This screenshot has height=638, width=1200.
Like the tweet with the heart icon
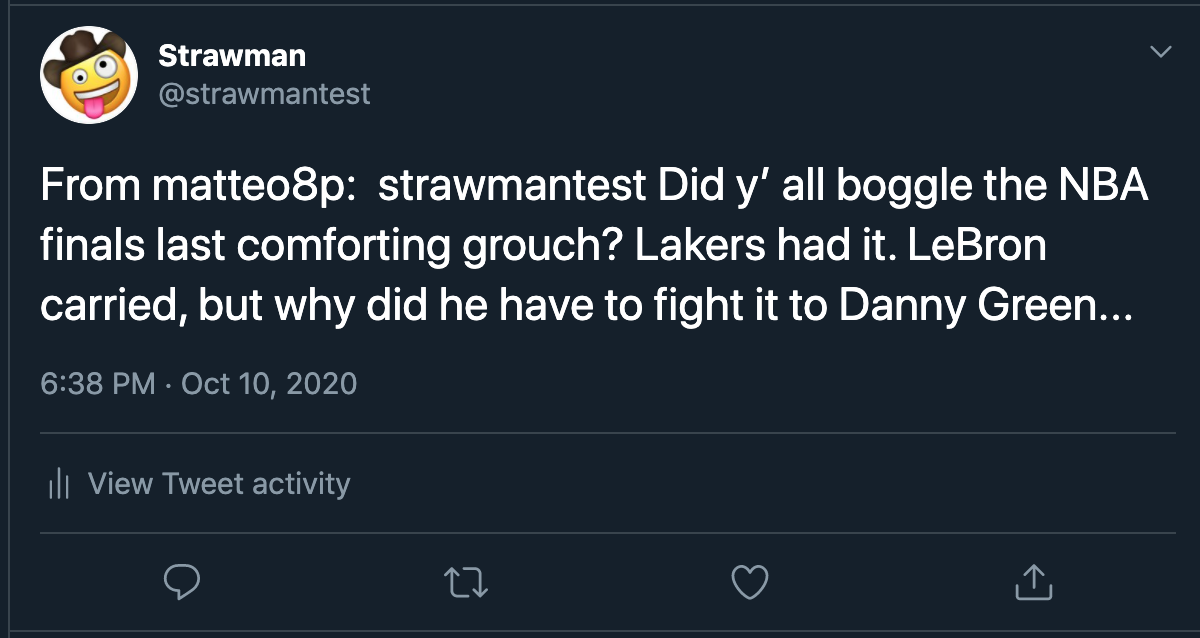[x=750, y=580]
